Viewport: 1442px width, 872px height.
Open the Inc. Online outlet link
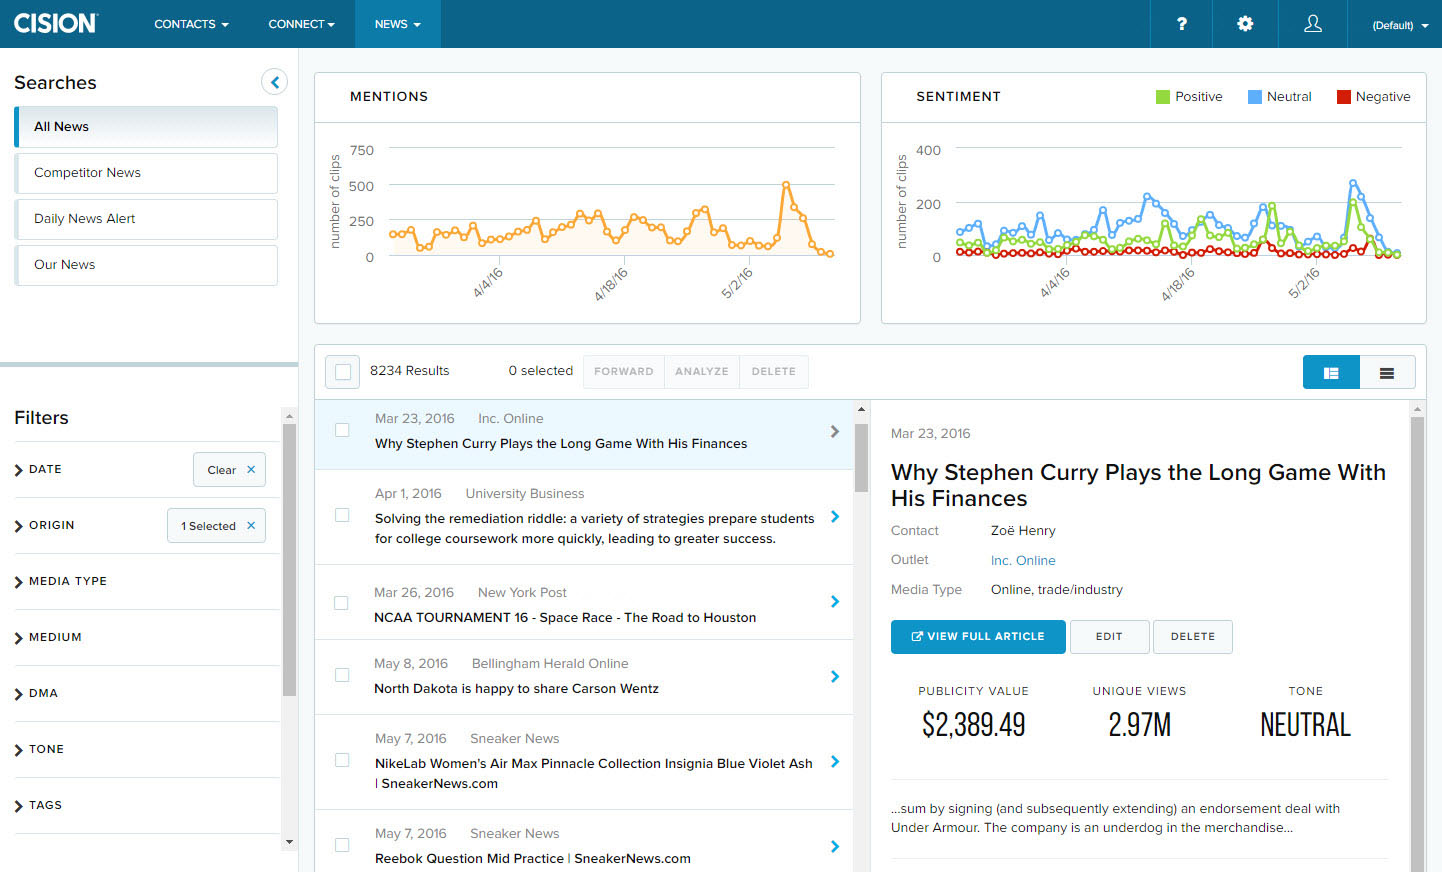[x=1023, y=561]
